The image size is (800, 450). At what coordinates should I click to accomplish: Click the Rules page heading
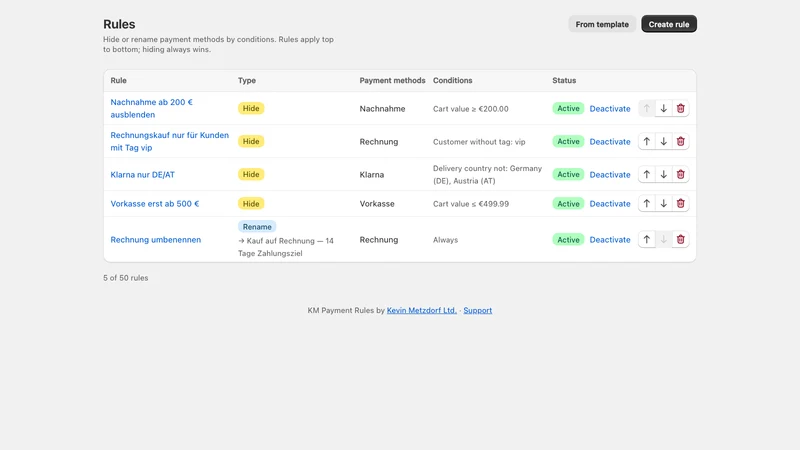(119, 24)
